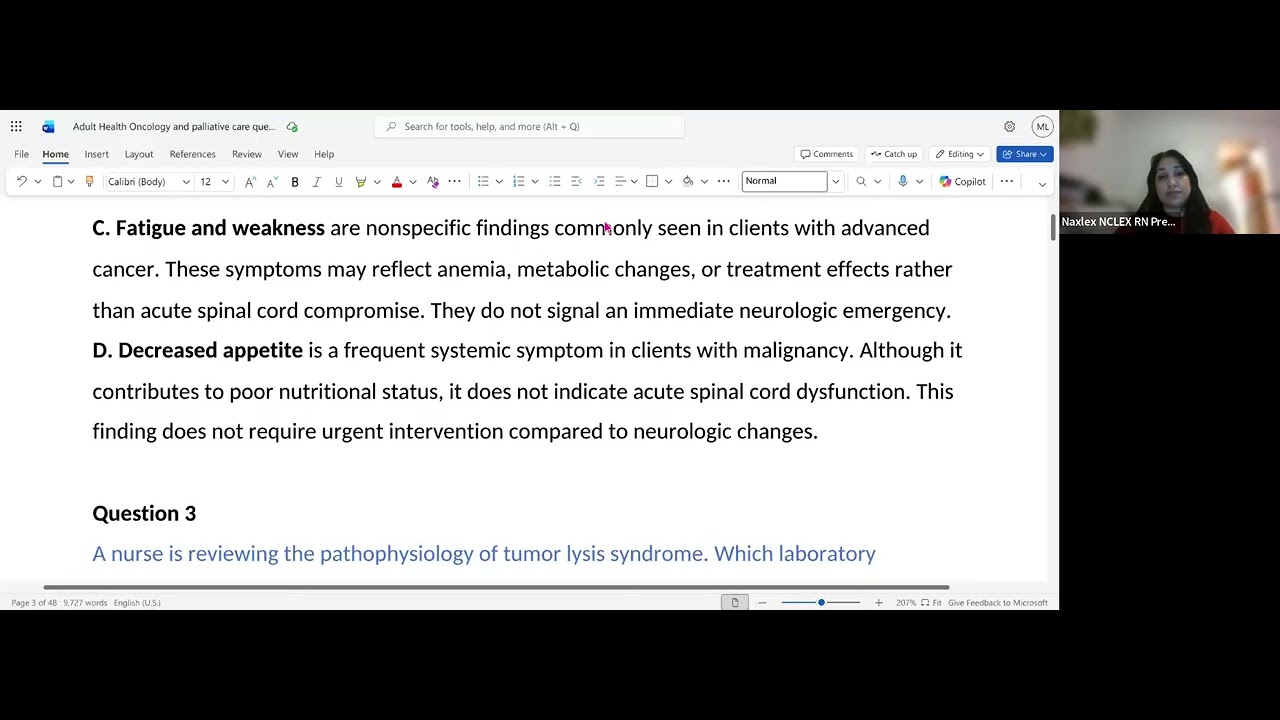Switch to the References tab
The height and width of the screenshot is (720, 1280).
(192, 155)
